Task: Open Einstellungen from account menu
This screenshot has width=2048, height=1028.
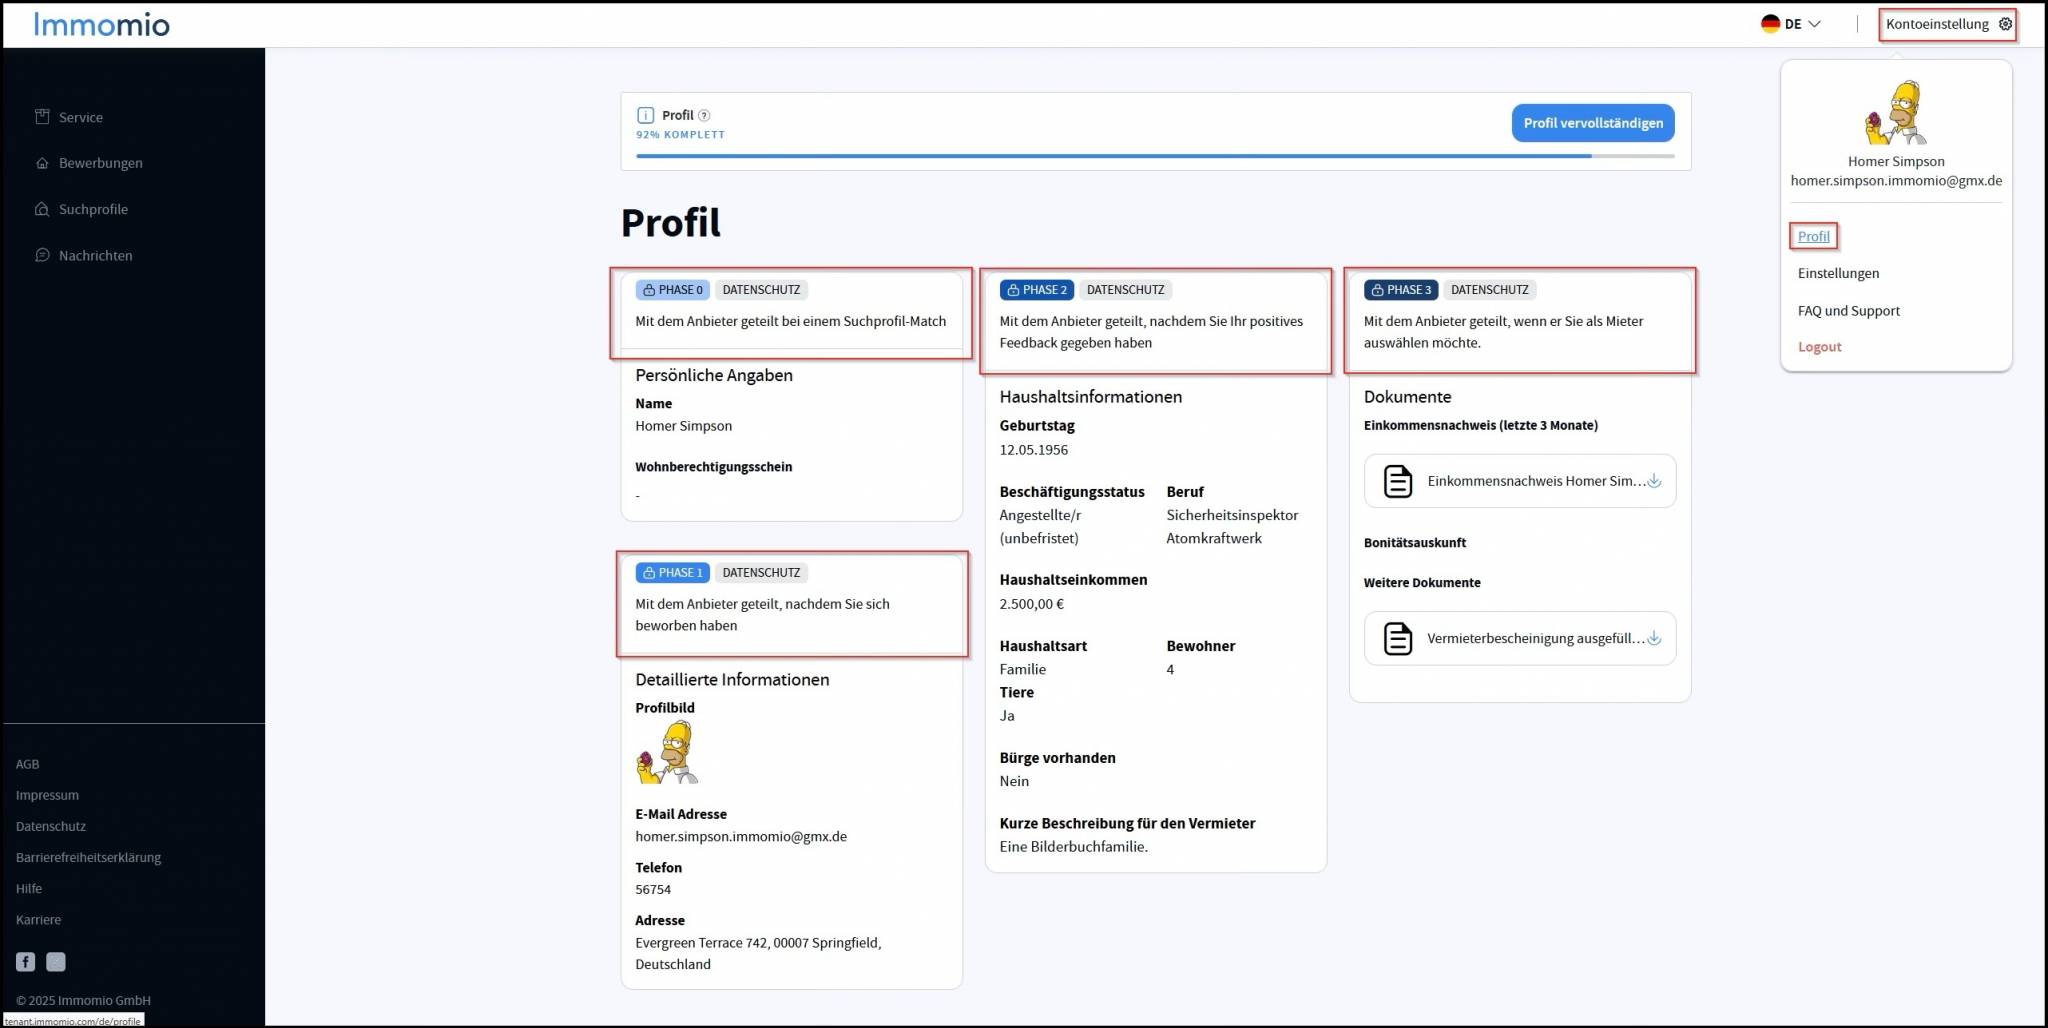Action: tap(1838, 273)
